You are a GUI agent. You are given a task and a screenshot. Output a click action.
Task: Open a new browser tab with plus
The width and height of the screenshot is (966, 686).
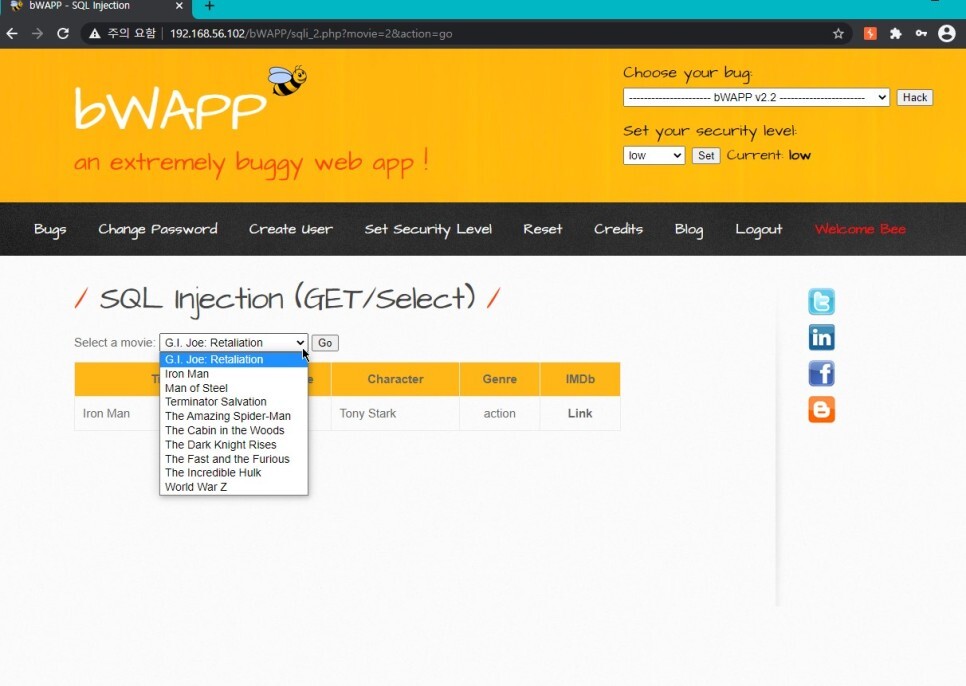209,6
